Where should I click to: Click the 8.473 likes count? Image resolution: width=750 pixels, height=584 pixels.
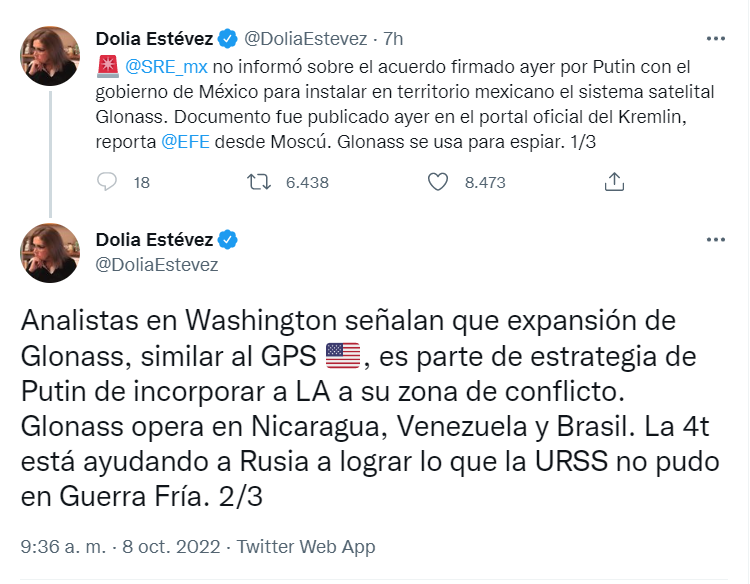[x=485, y=182]
